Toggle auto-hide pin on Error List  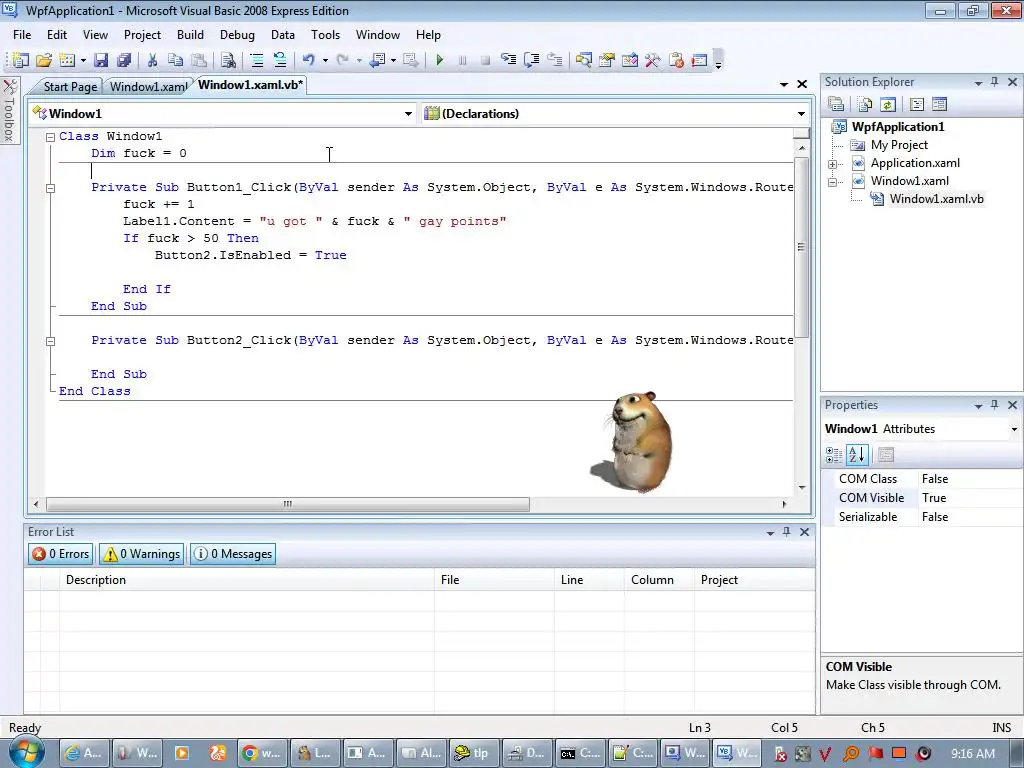coord(787,532)
